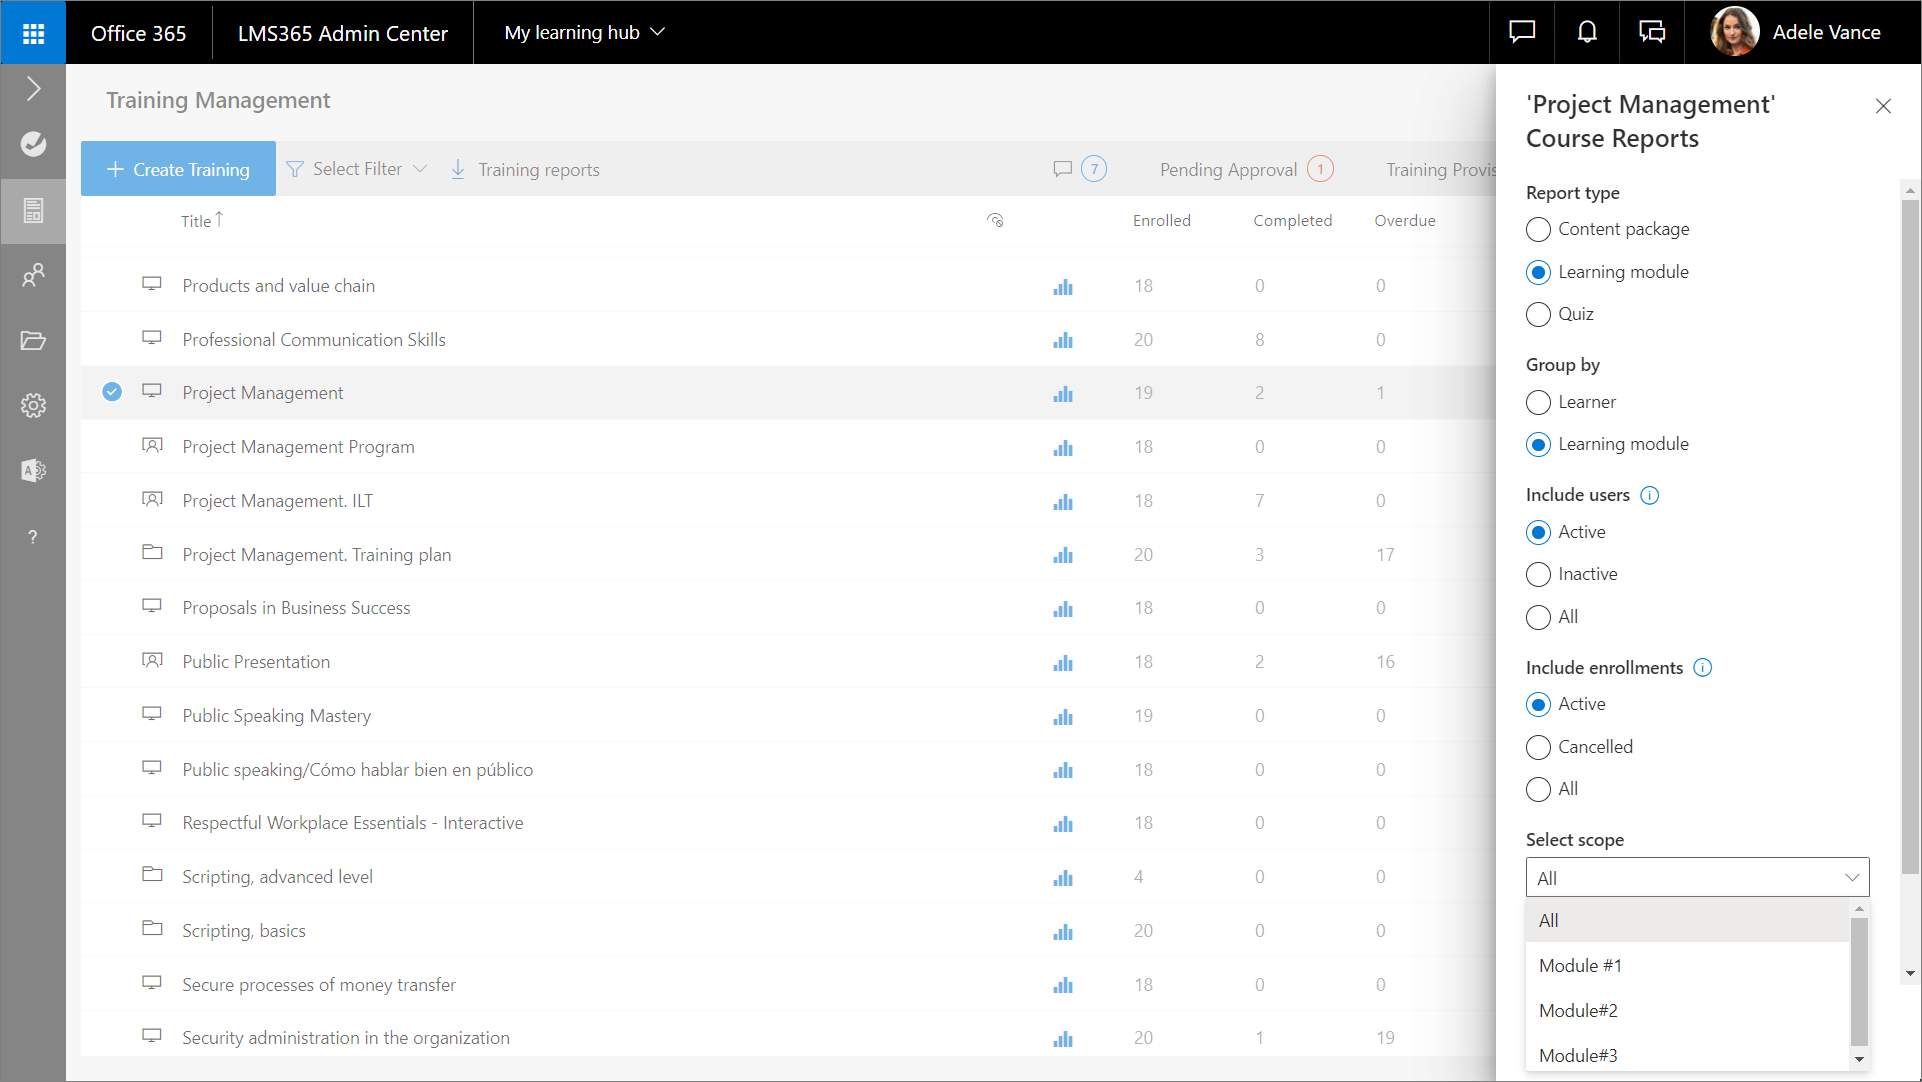Click the help question mark in sidebar
Viewport: 1922px width, 1082px height.
33,537
